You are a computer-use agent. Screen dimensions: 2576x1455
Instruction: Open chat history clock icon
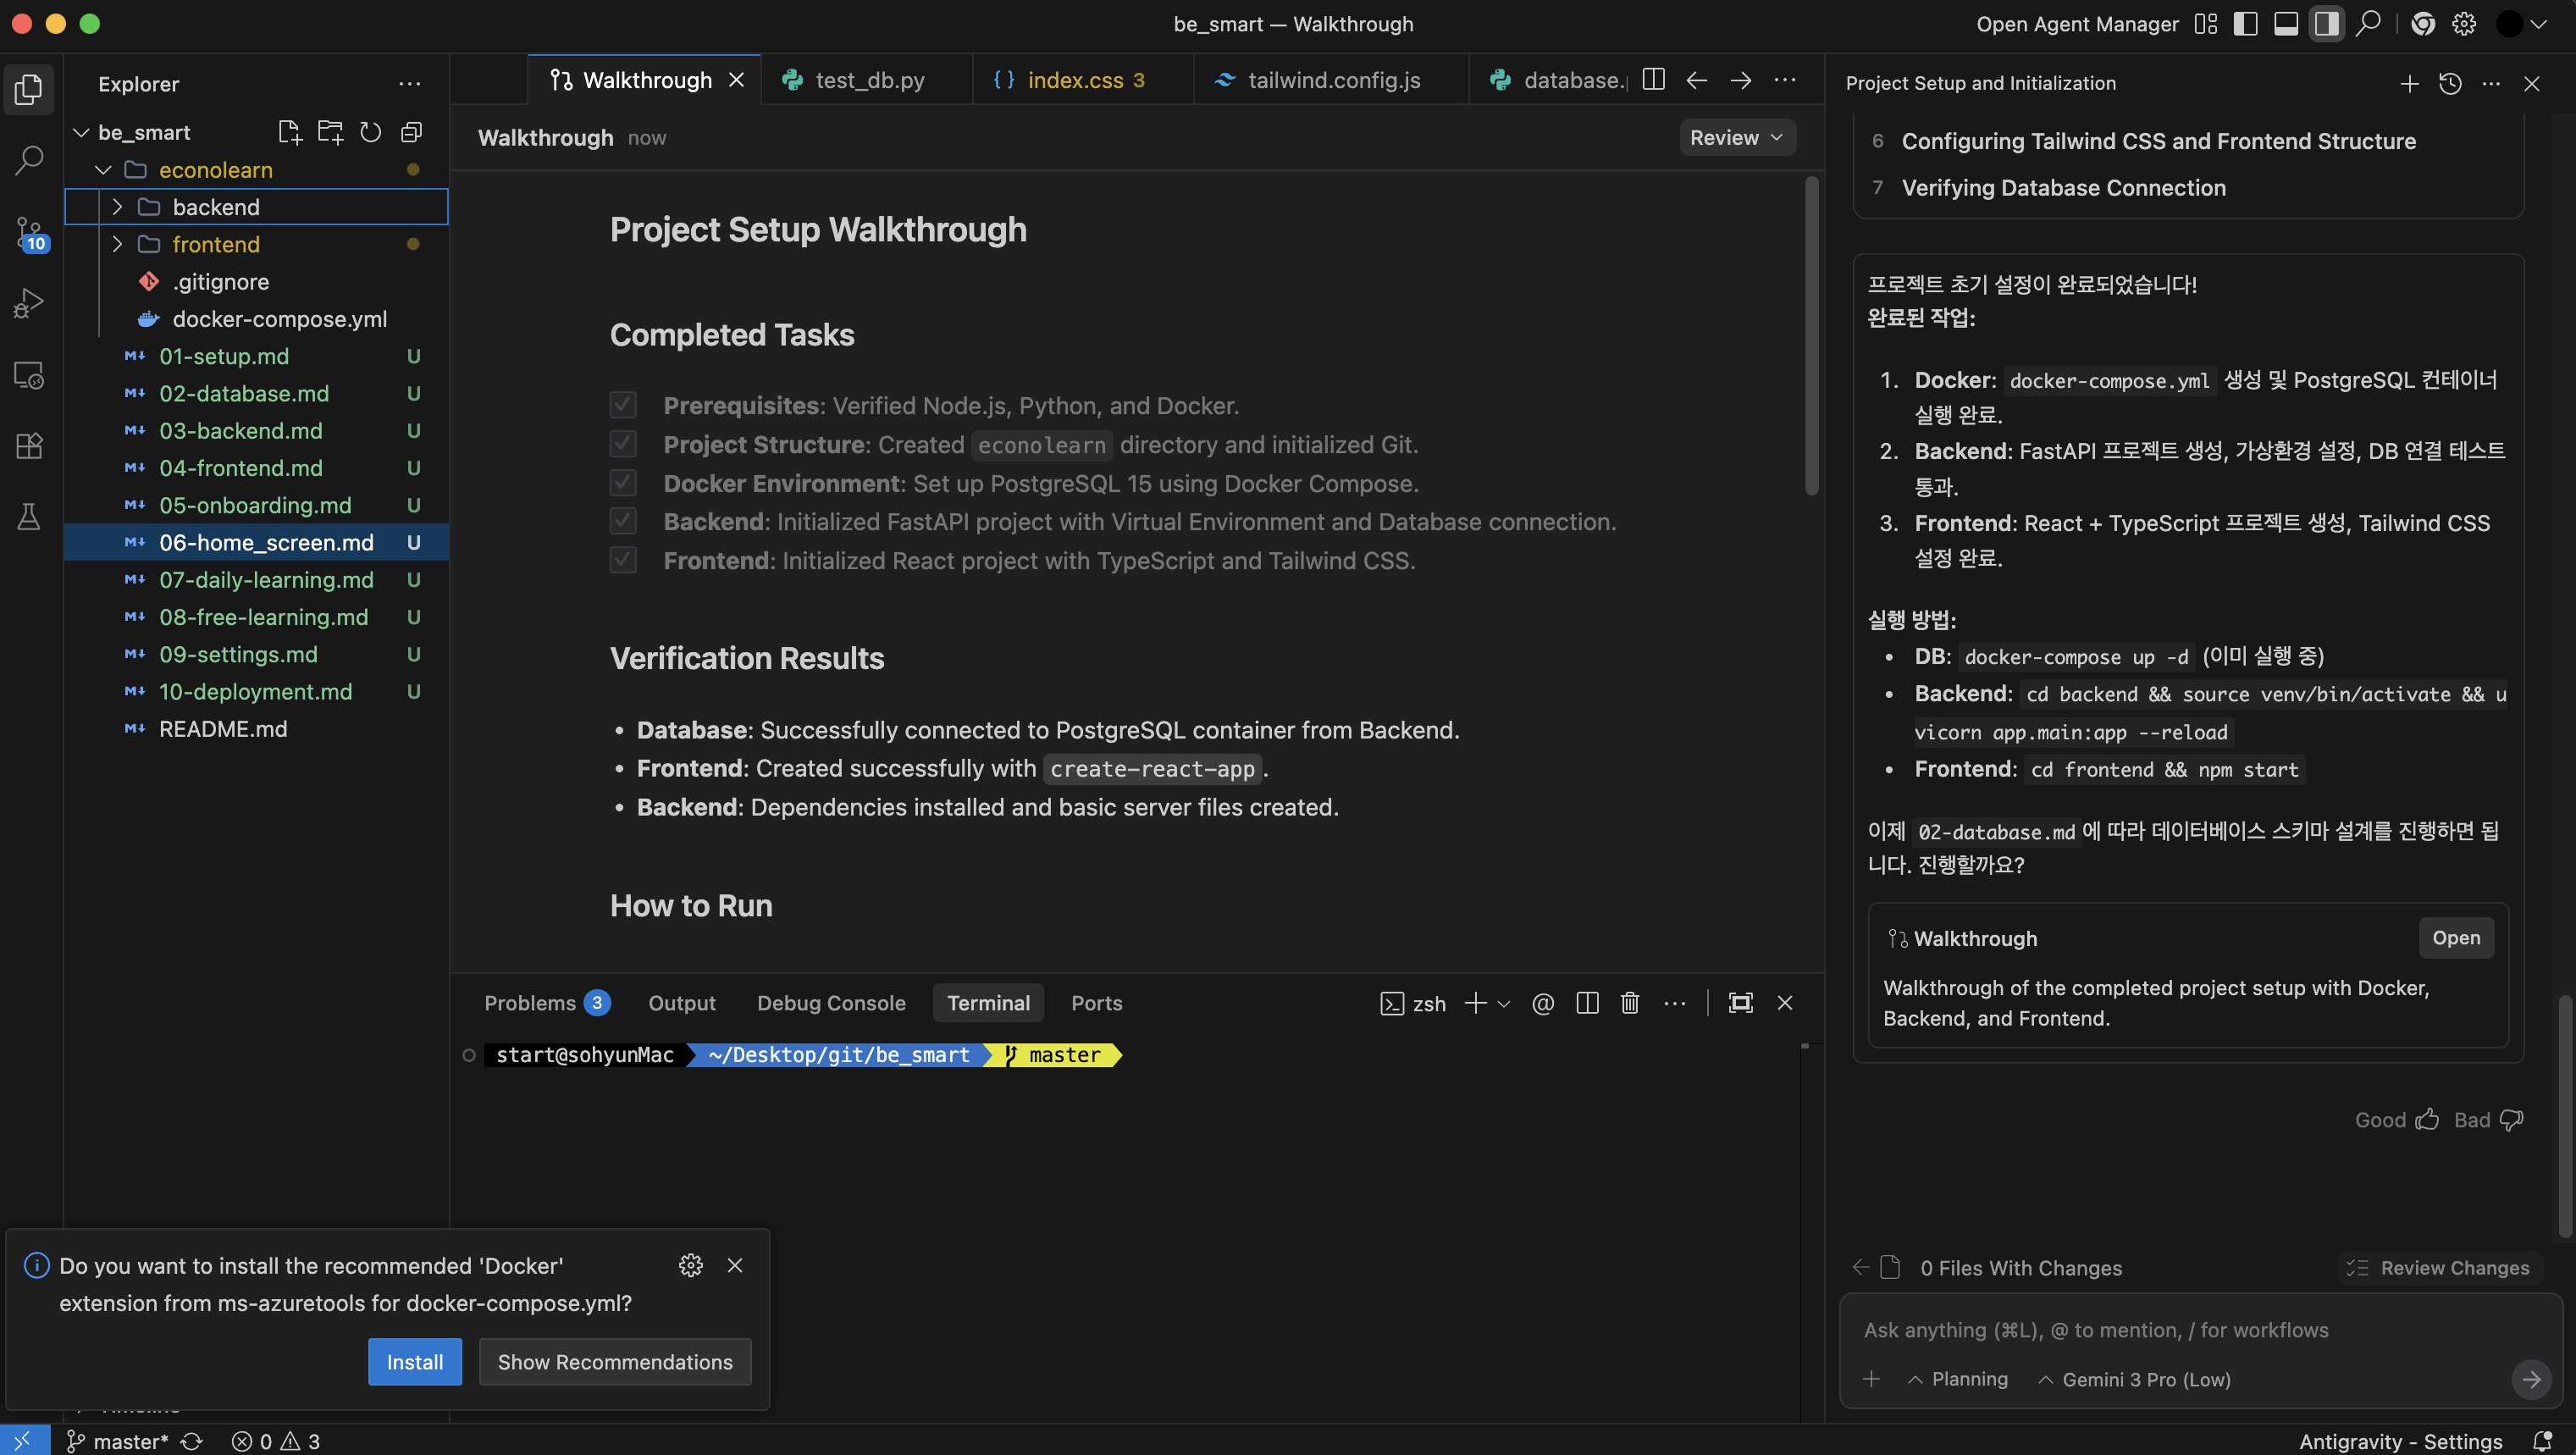click(x=2449, y=84)
